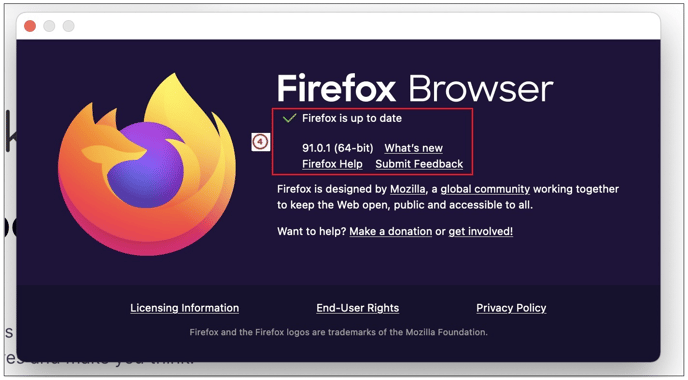Open the What's new link
The height and width of the screenshot is (380, 688).
(x=413, y=148)
